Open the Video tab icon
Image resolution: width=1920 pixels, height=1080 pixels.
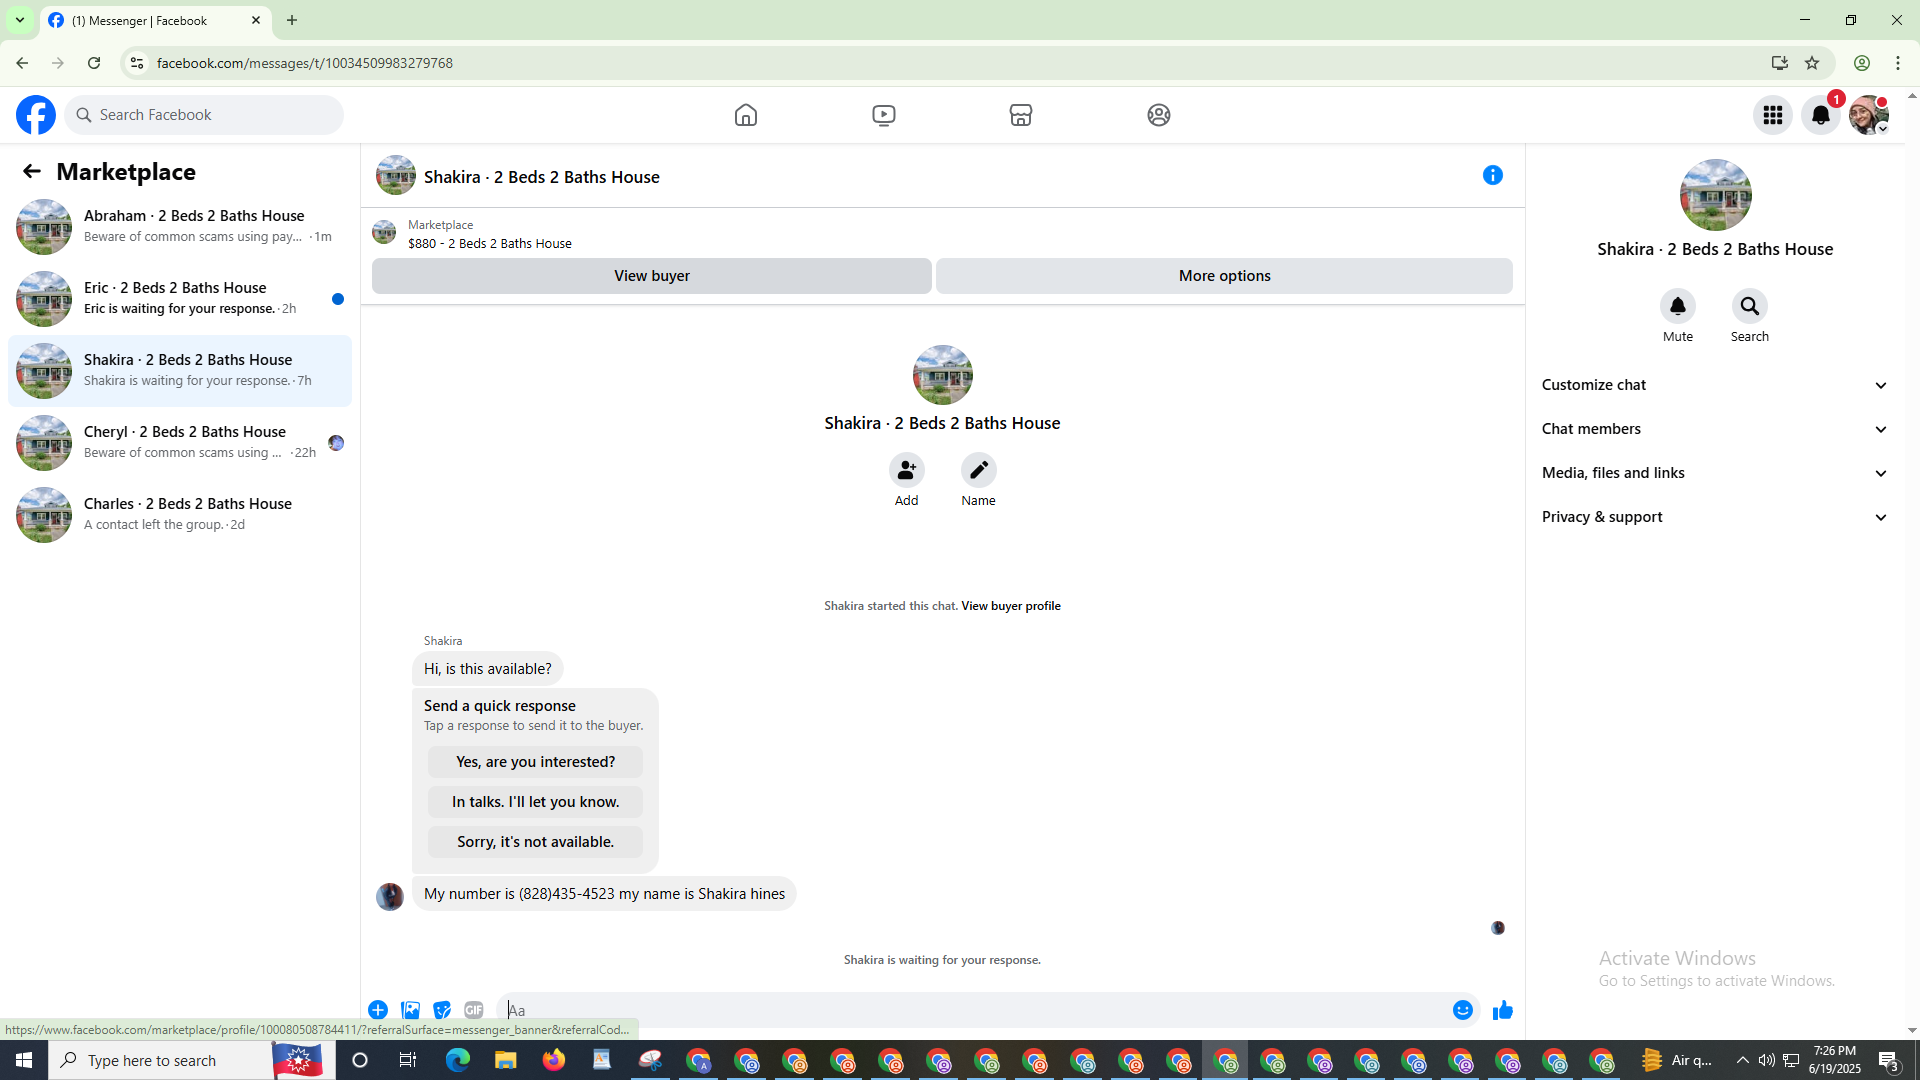884,115
